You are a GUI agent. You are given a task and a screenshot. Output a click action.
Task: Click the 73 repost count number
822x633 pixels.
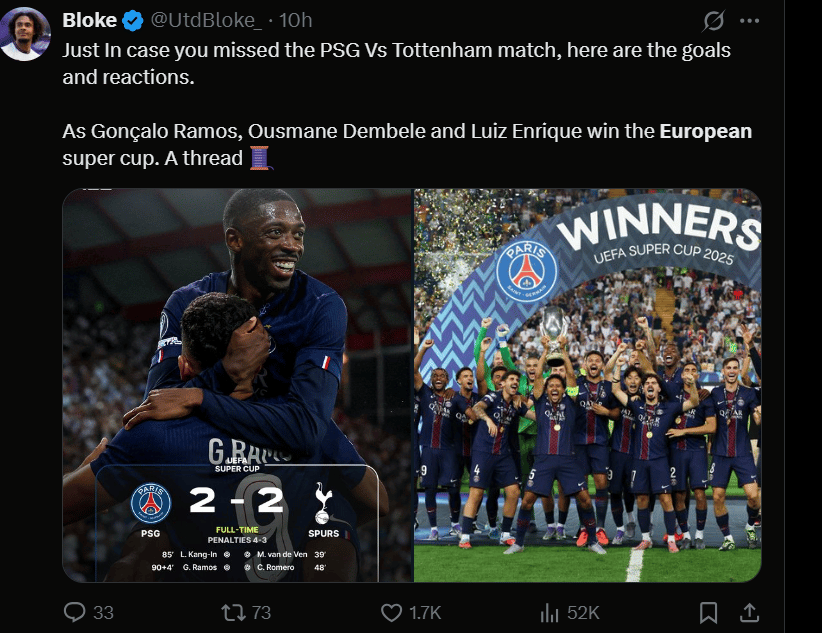(x=261, y=613)
